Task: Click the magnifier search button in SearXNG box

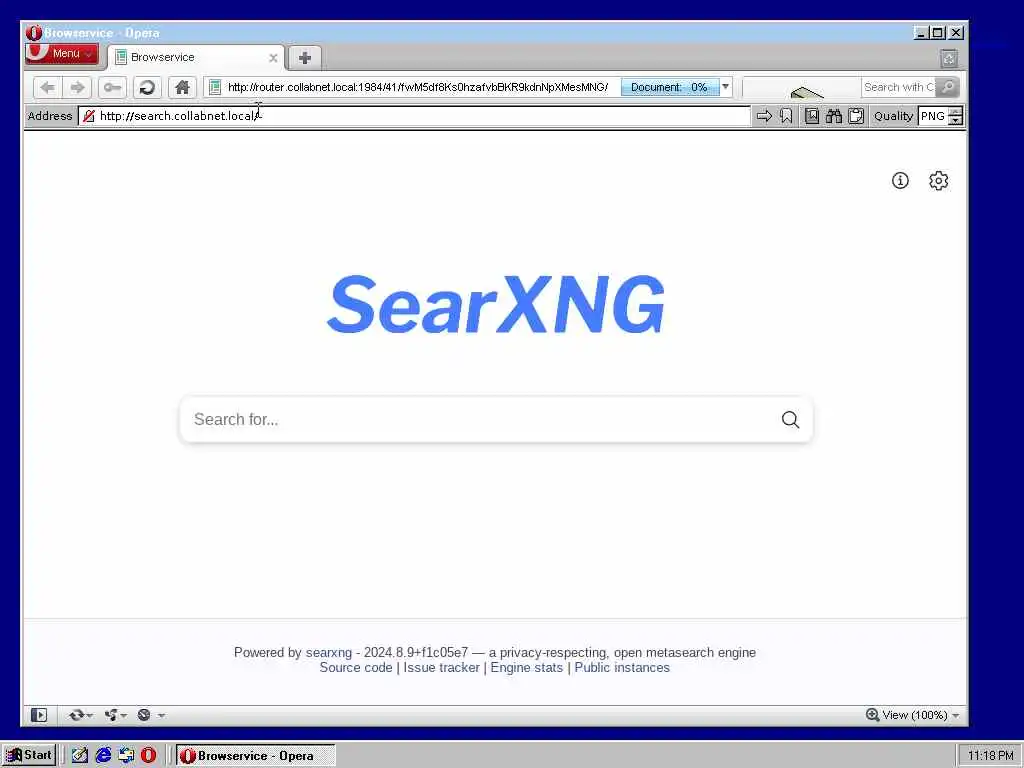Action: [x=790, y=419]
